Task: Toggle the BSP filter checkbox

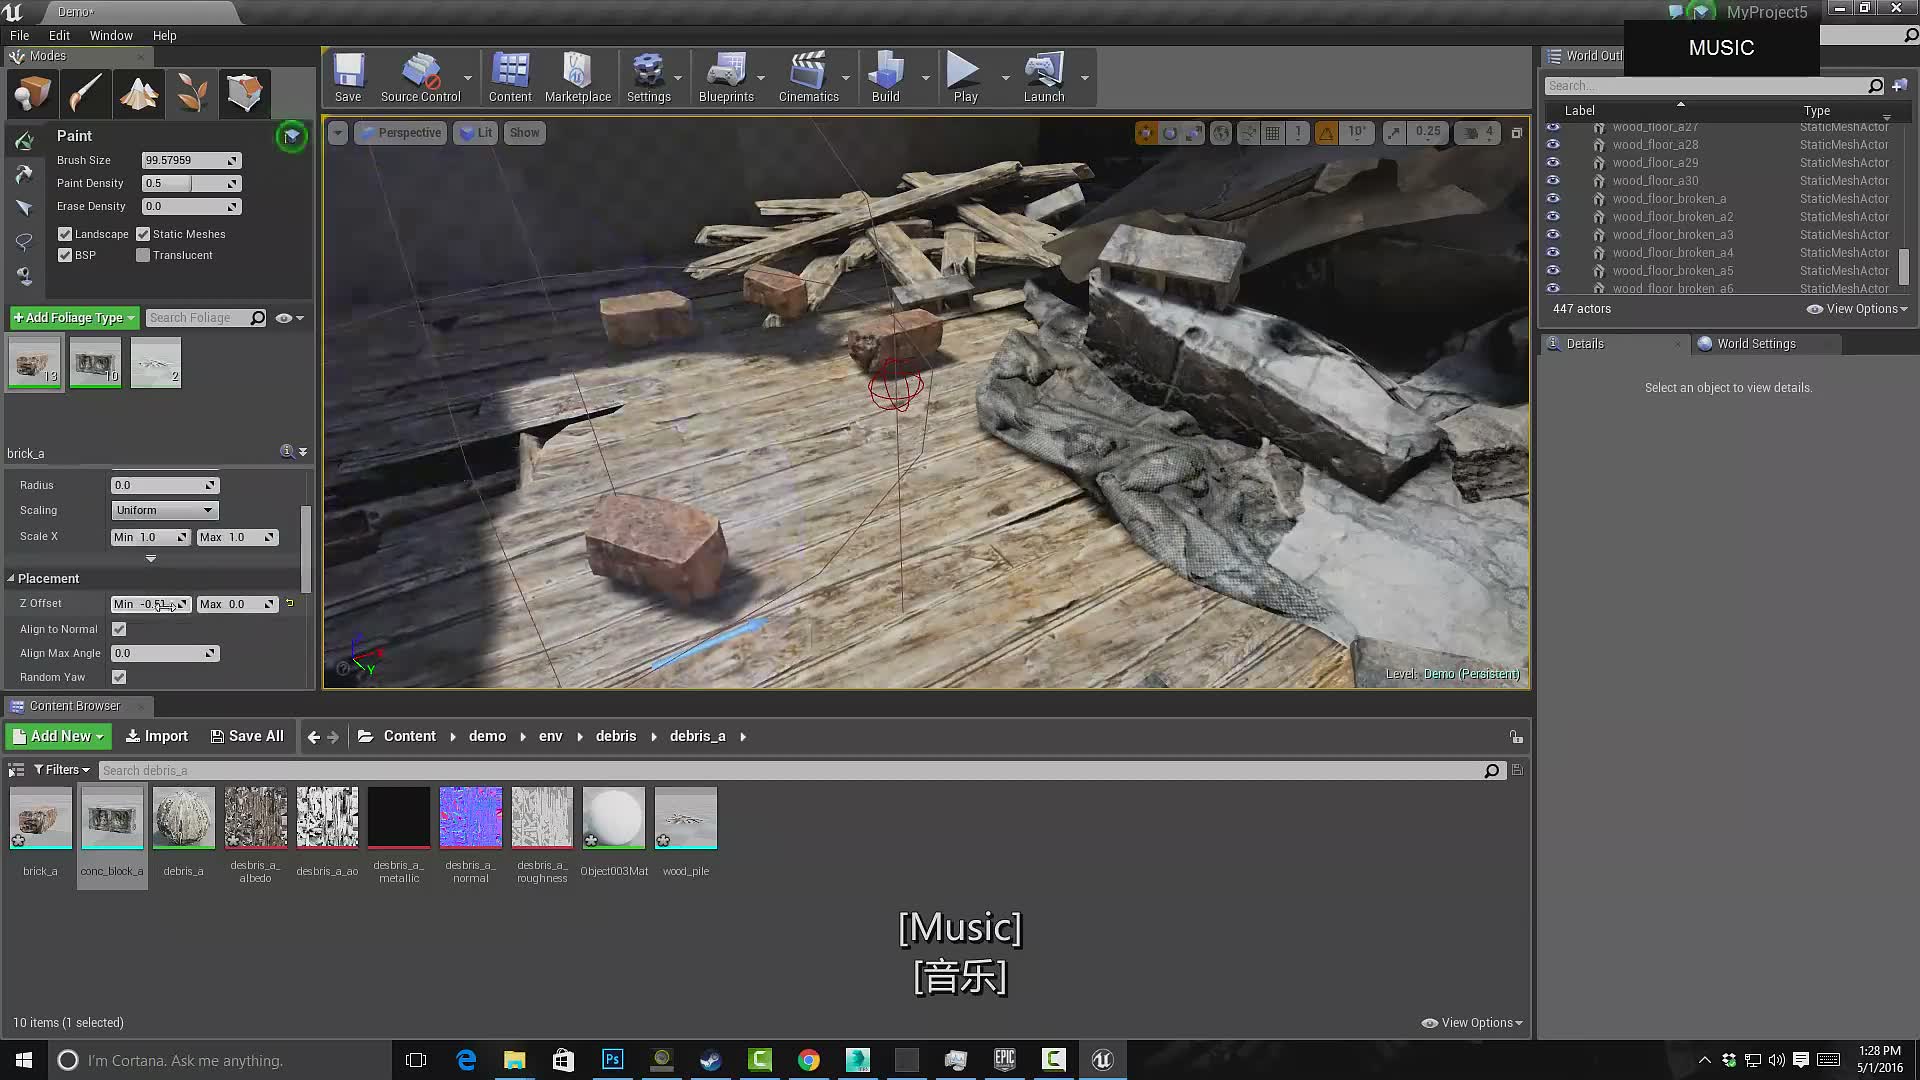Action: [65, 255]
